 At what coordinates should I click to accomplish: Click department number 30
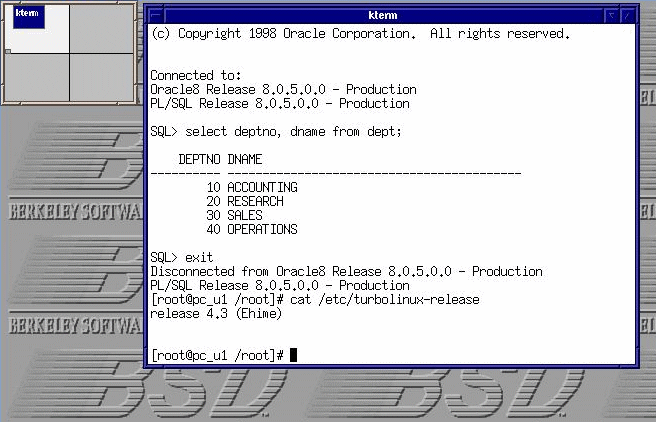213,215
